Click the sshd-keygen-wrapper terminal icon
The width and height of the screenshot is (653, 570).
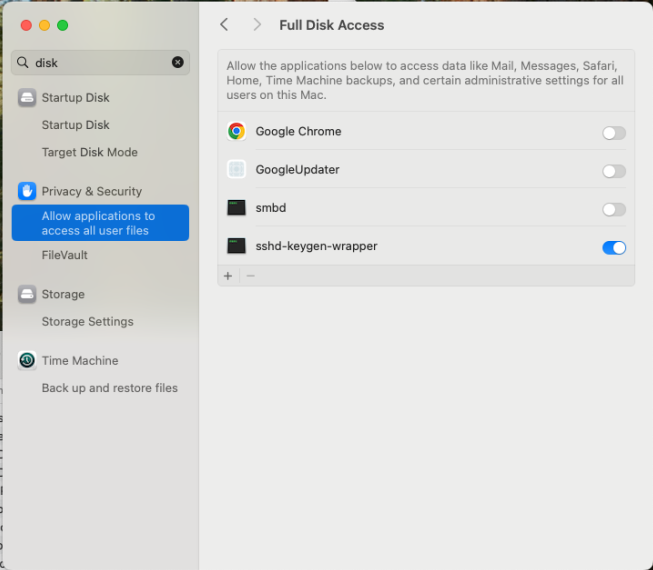[x=236, y=246]
